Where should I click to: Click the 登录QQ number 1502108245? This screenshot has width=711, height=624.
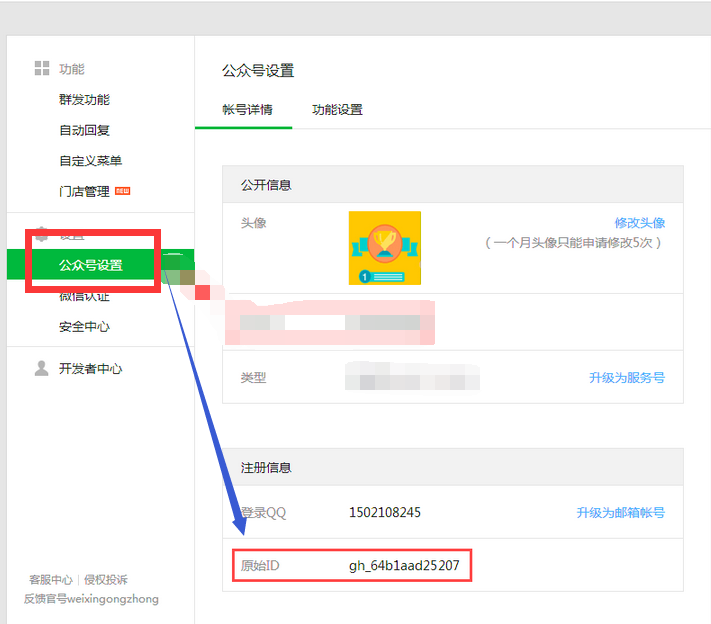coord(384,513)
